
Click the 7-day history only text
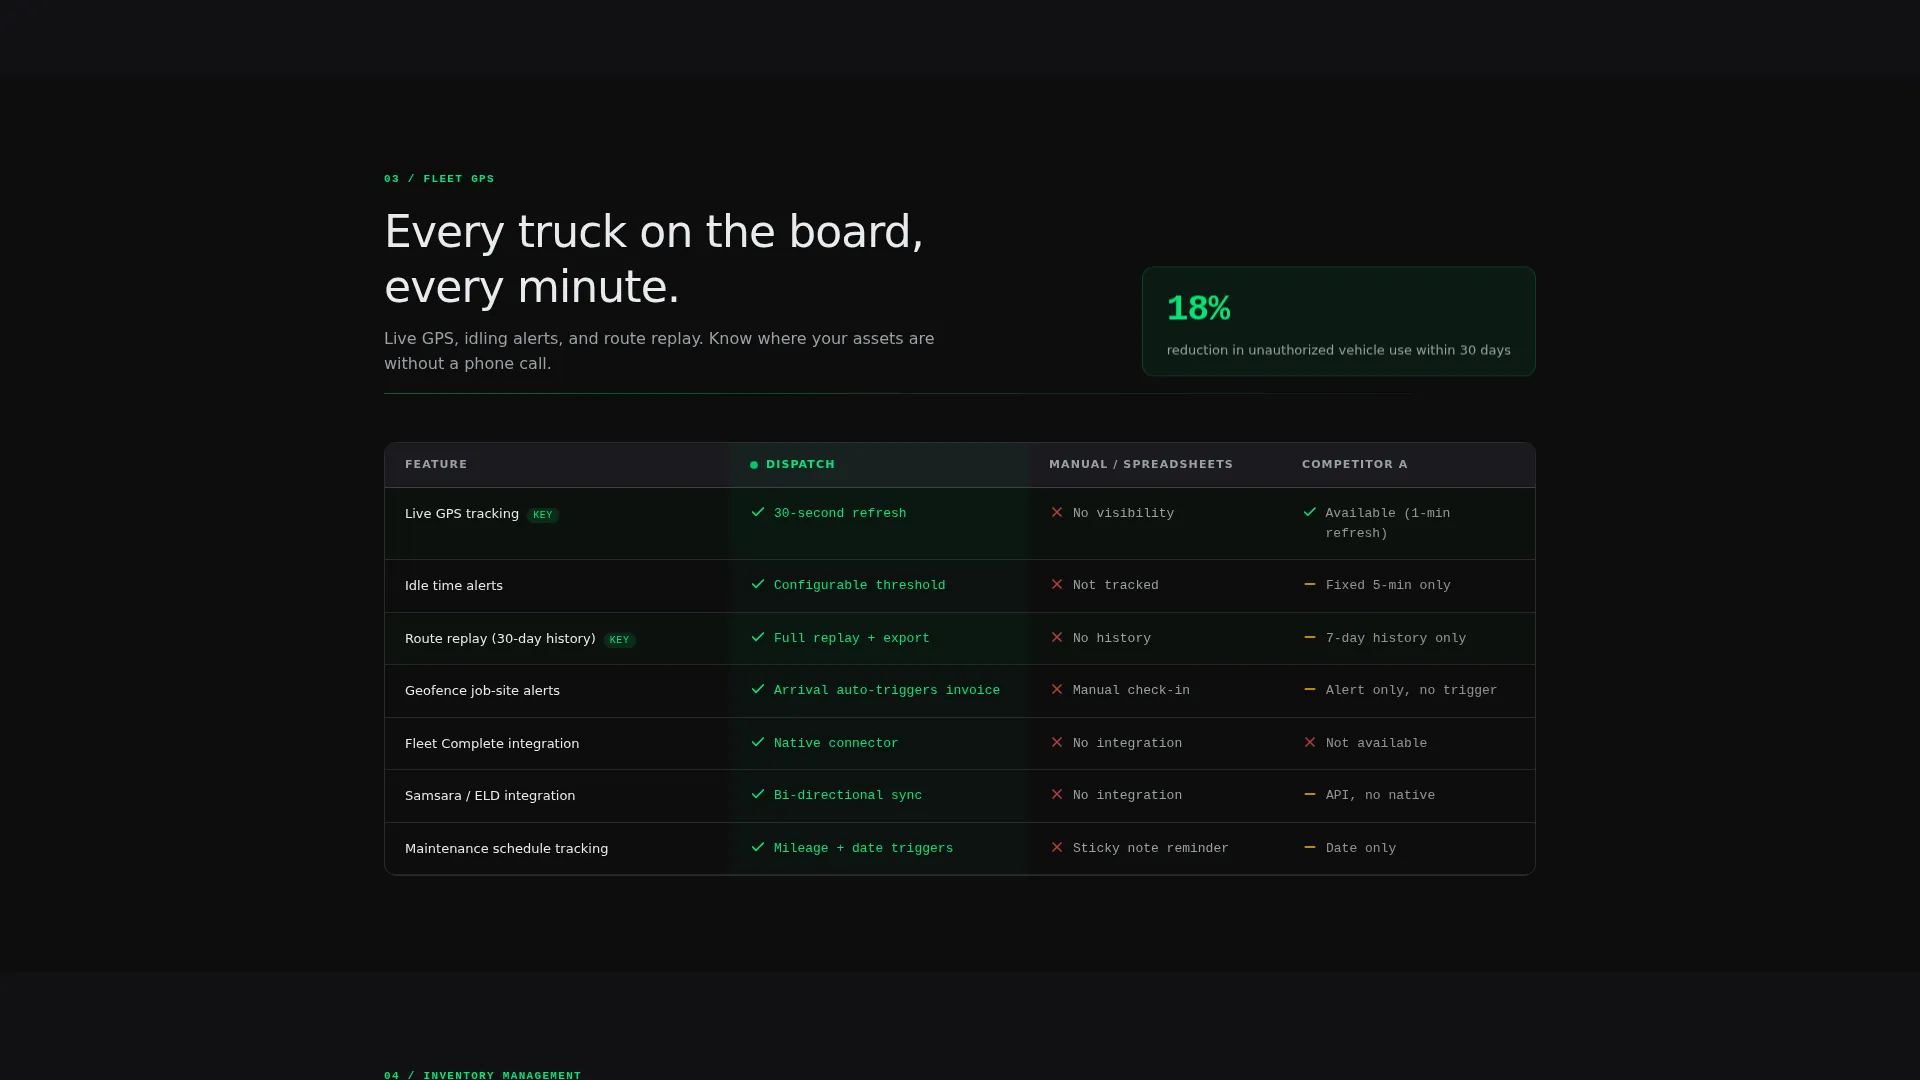(1396, 638)
